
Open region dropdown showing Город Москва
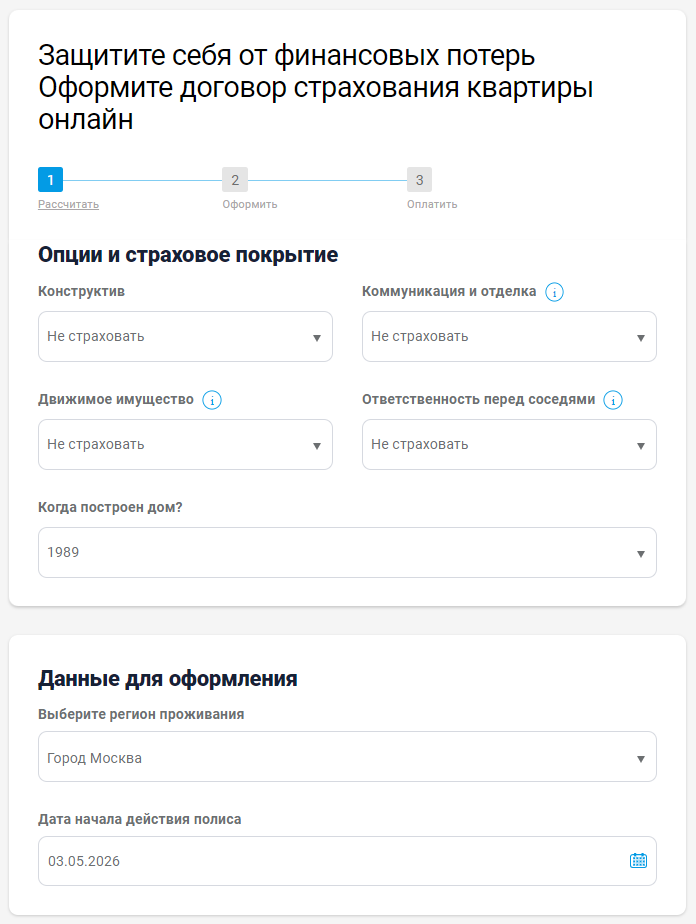pos(347,757)
